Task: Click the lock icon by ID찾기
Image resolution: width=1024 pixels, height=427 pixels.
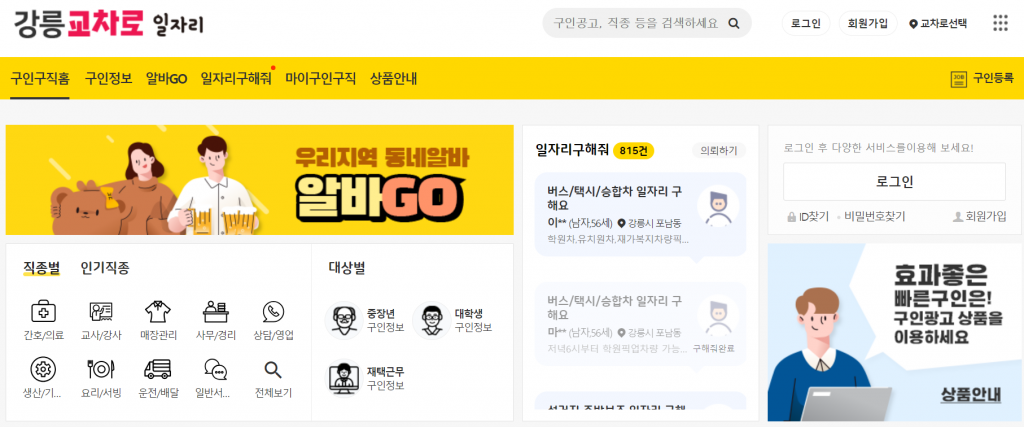Action: (x=792, y=216)
